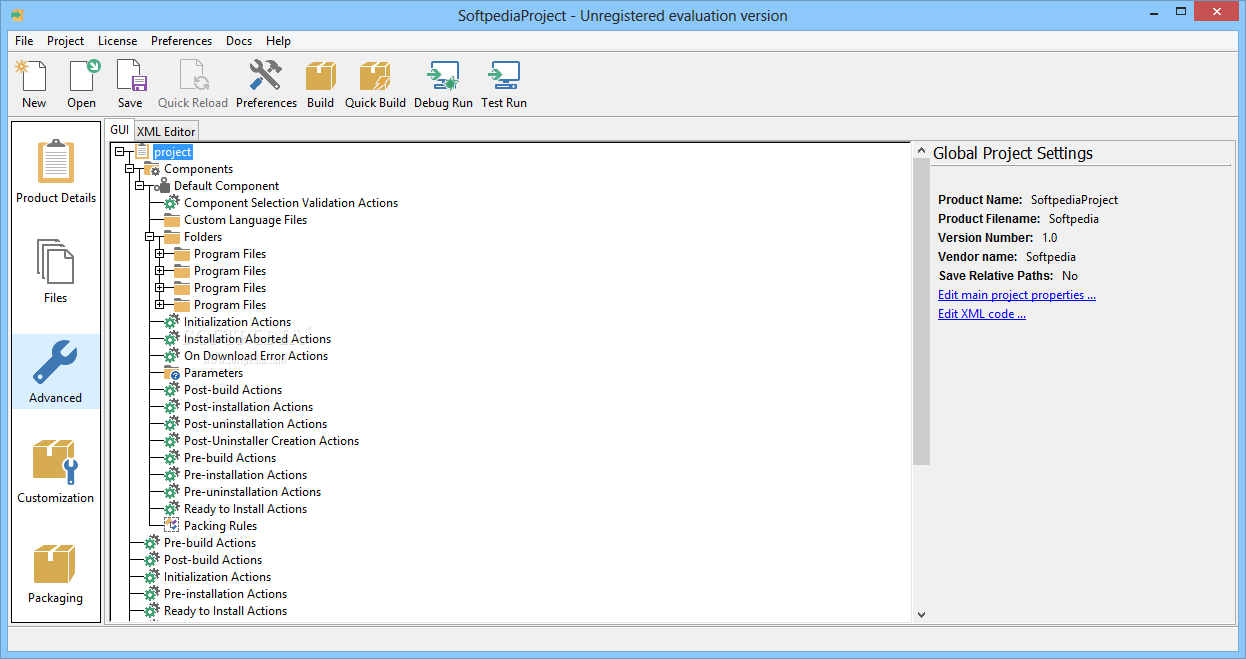Select project-level 'Ready to Install Actions' node
This screenshot has height=659, width=1246.
point(225,611)
